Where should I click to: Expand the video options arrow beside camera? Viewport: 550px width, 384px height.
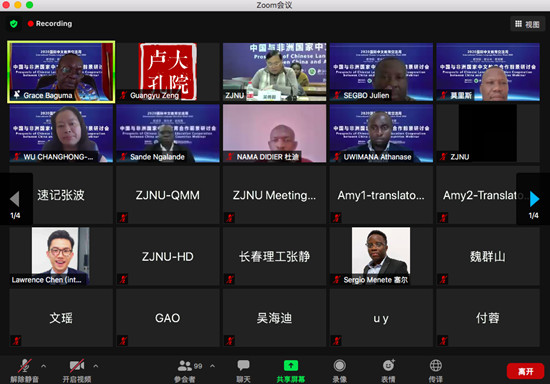pyautogui.click(x=96, y=366)
